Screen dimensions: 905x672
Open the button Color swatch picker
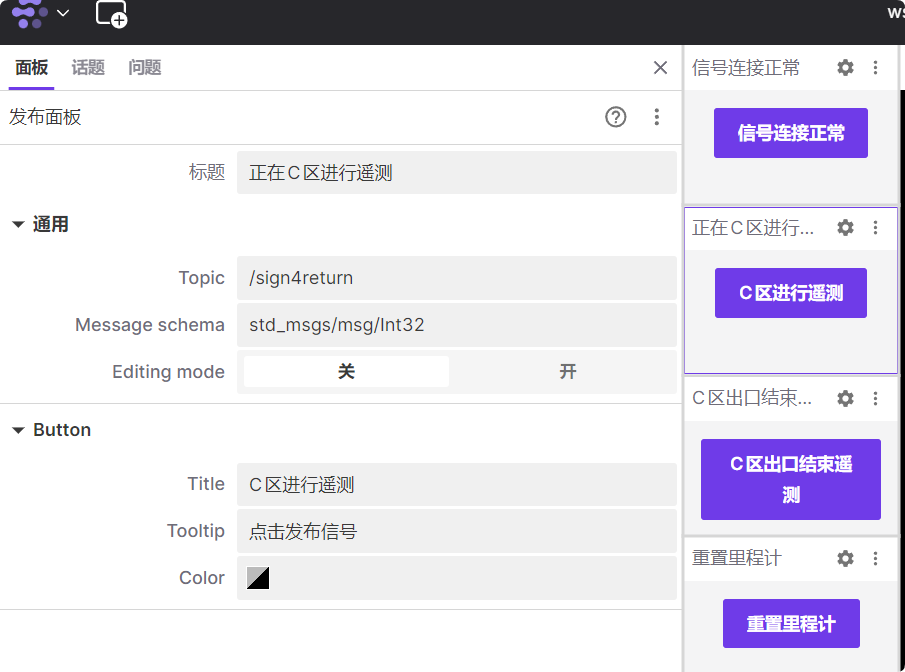(x=258, y=578)
